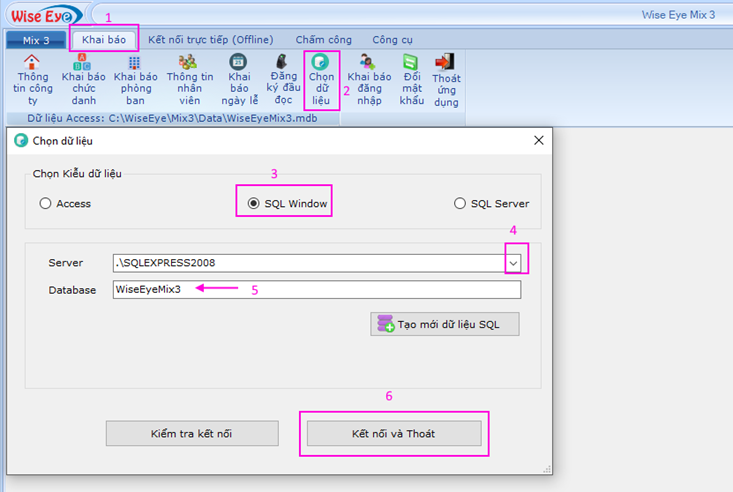Select Thông tin nhân viên icon

[x=189, y=62]
